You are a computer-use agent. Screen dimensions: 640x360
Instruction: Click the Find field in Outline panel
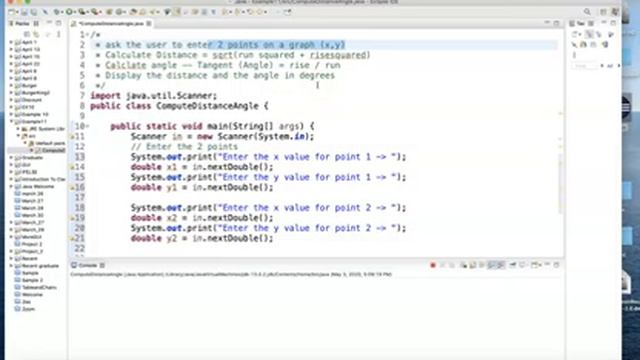tap(585, 65)
